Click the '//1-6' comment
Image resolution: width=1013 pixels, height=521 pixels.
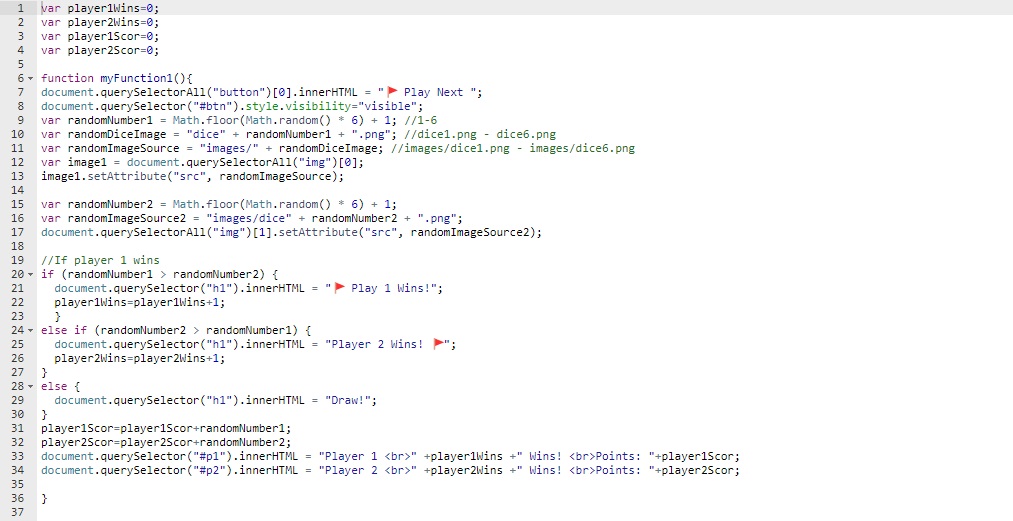point(421,120)
